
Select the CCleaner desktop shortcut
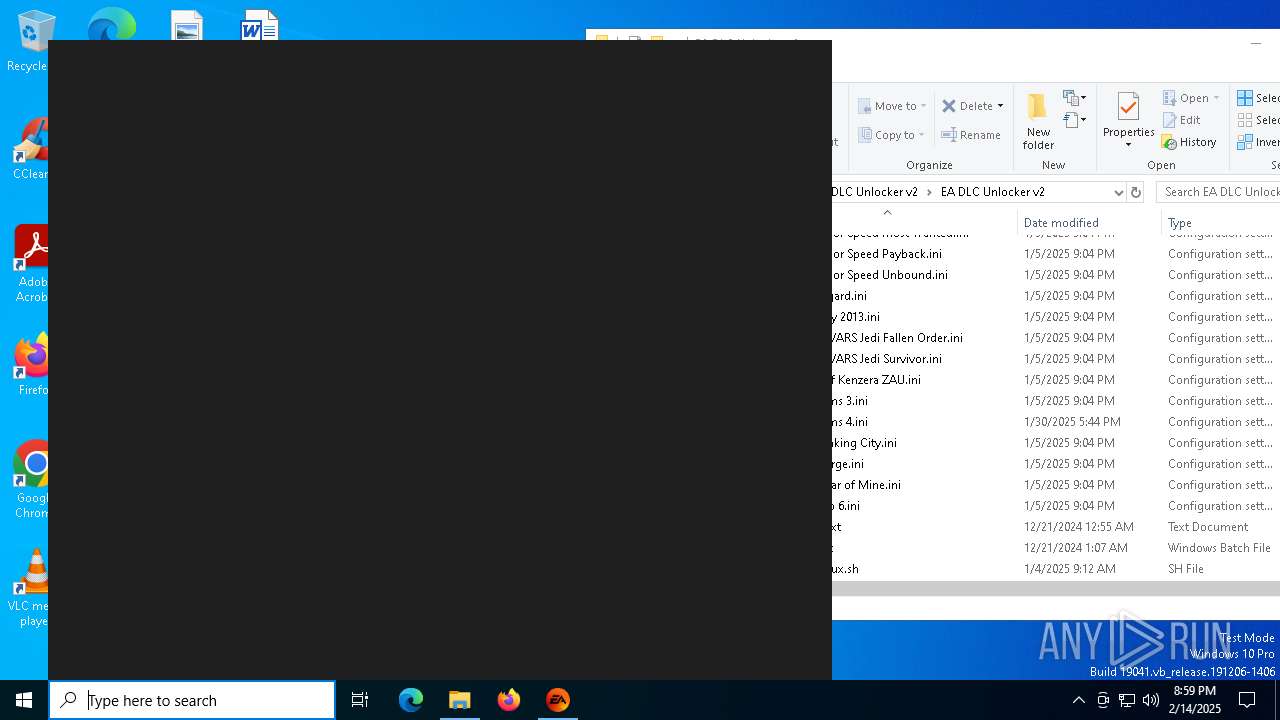click(x=29, y=149)
